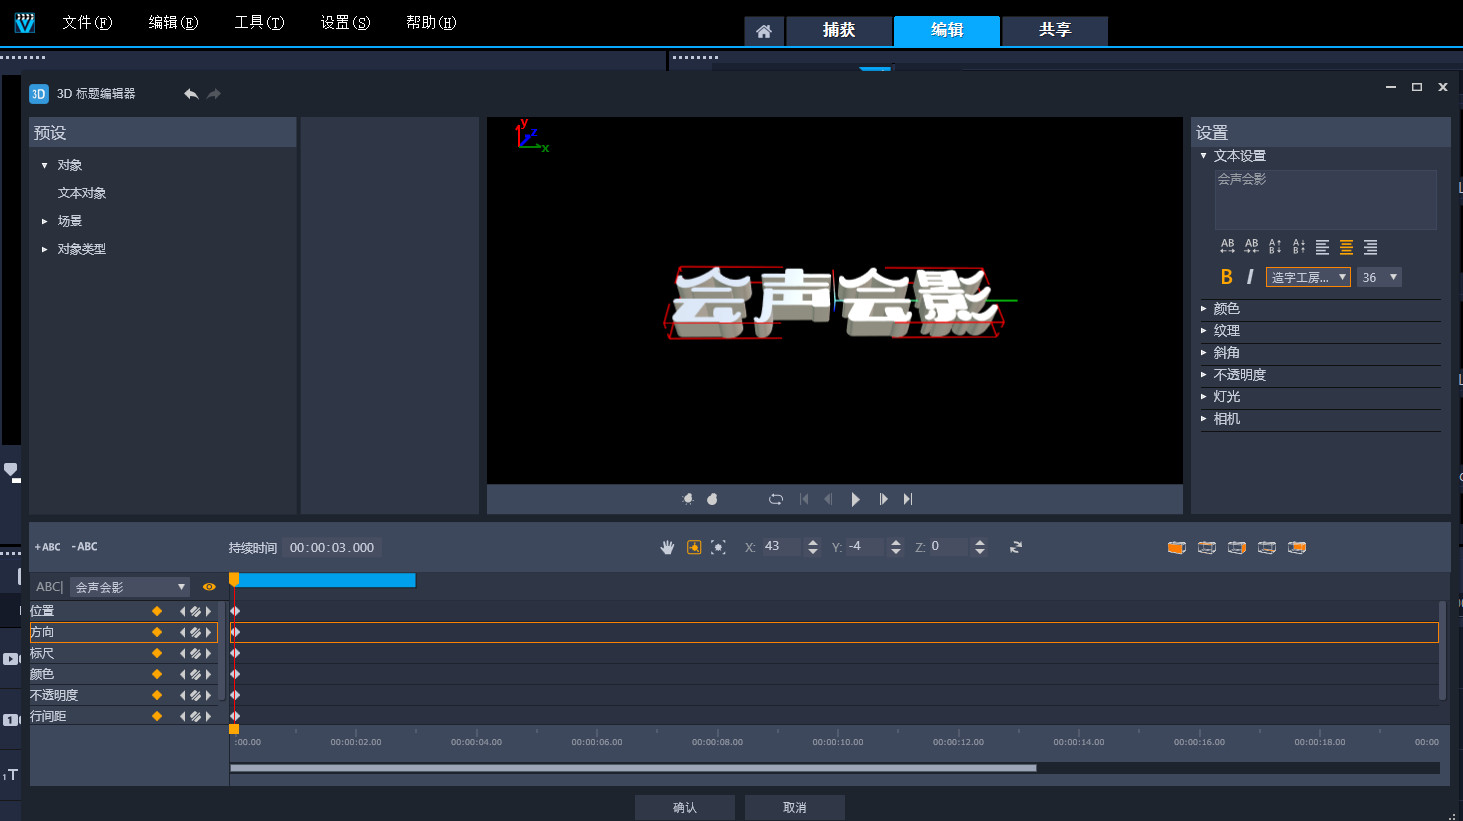The image size is (1463, 821).
Task: Increase character spacing with AB outward arrows icon
Action: click(x=1227, y=246)
